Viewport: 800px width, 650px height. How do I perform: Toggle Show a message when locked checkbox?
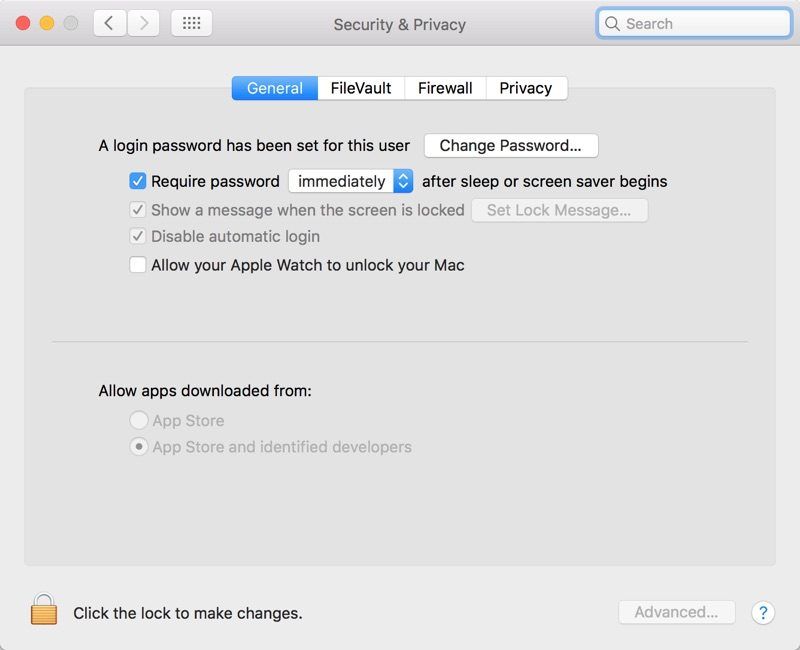click(x=138, y=210)
